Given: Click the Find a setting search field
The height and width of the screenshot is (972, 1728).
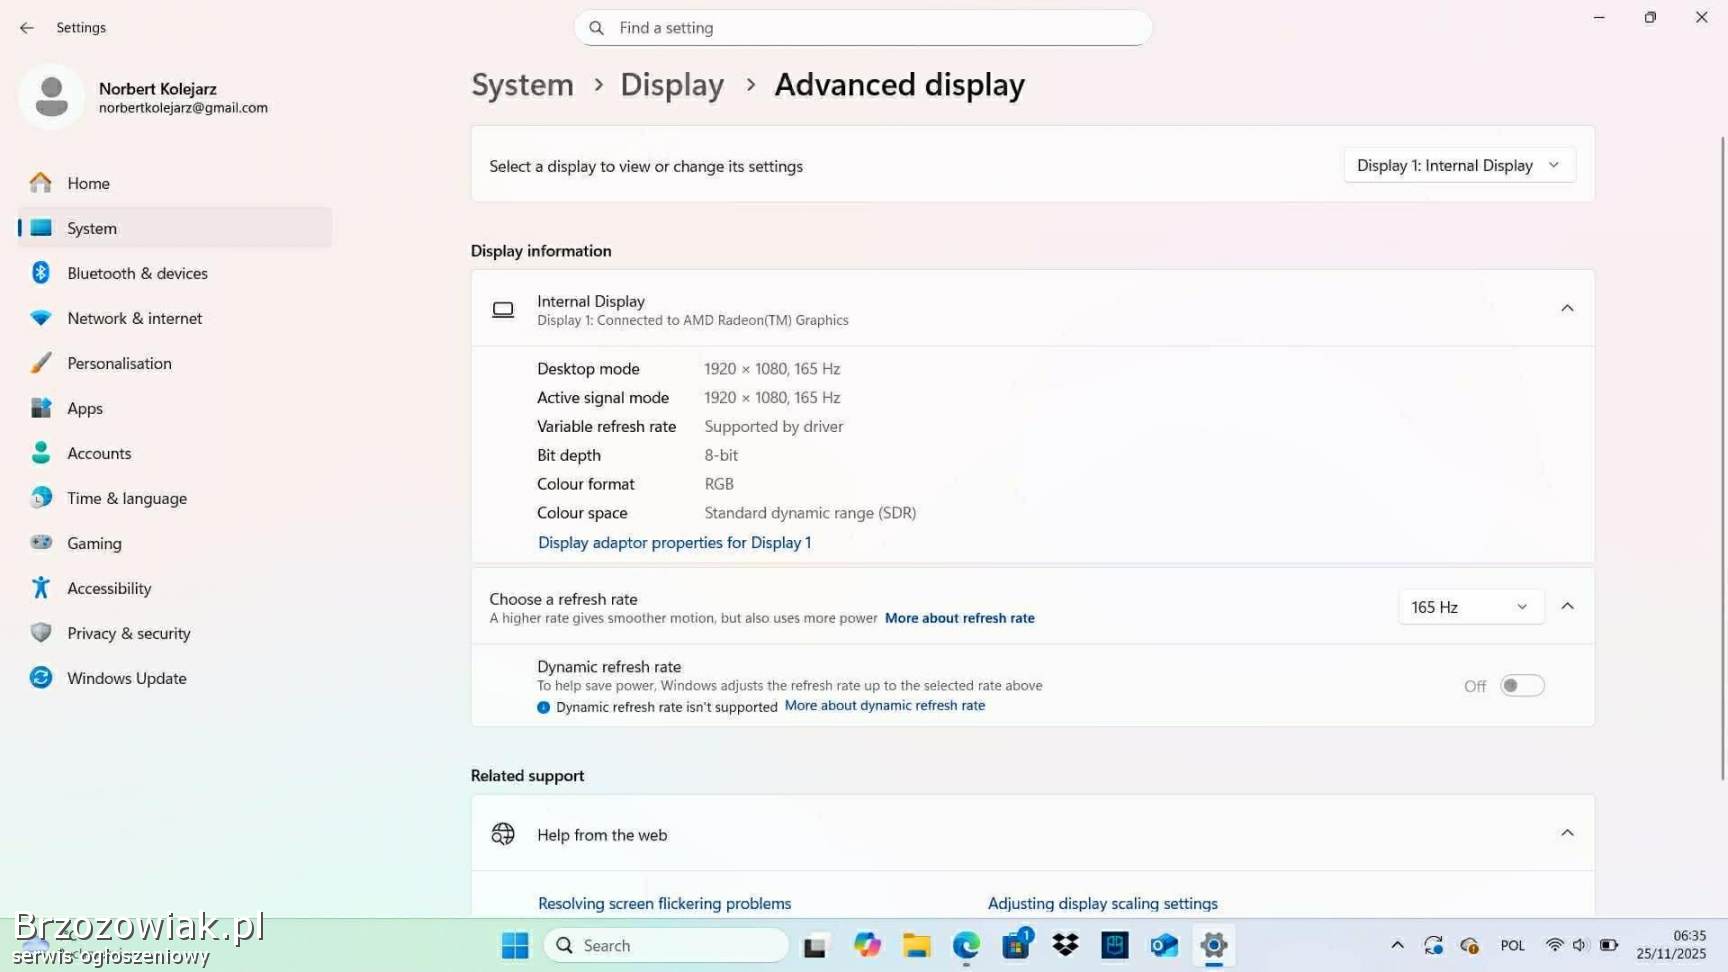Looking at the screenshot, I should pos(862,28).
